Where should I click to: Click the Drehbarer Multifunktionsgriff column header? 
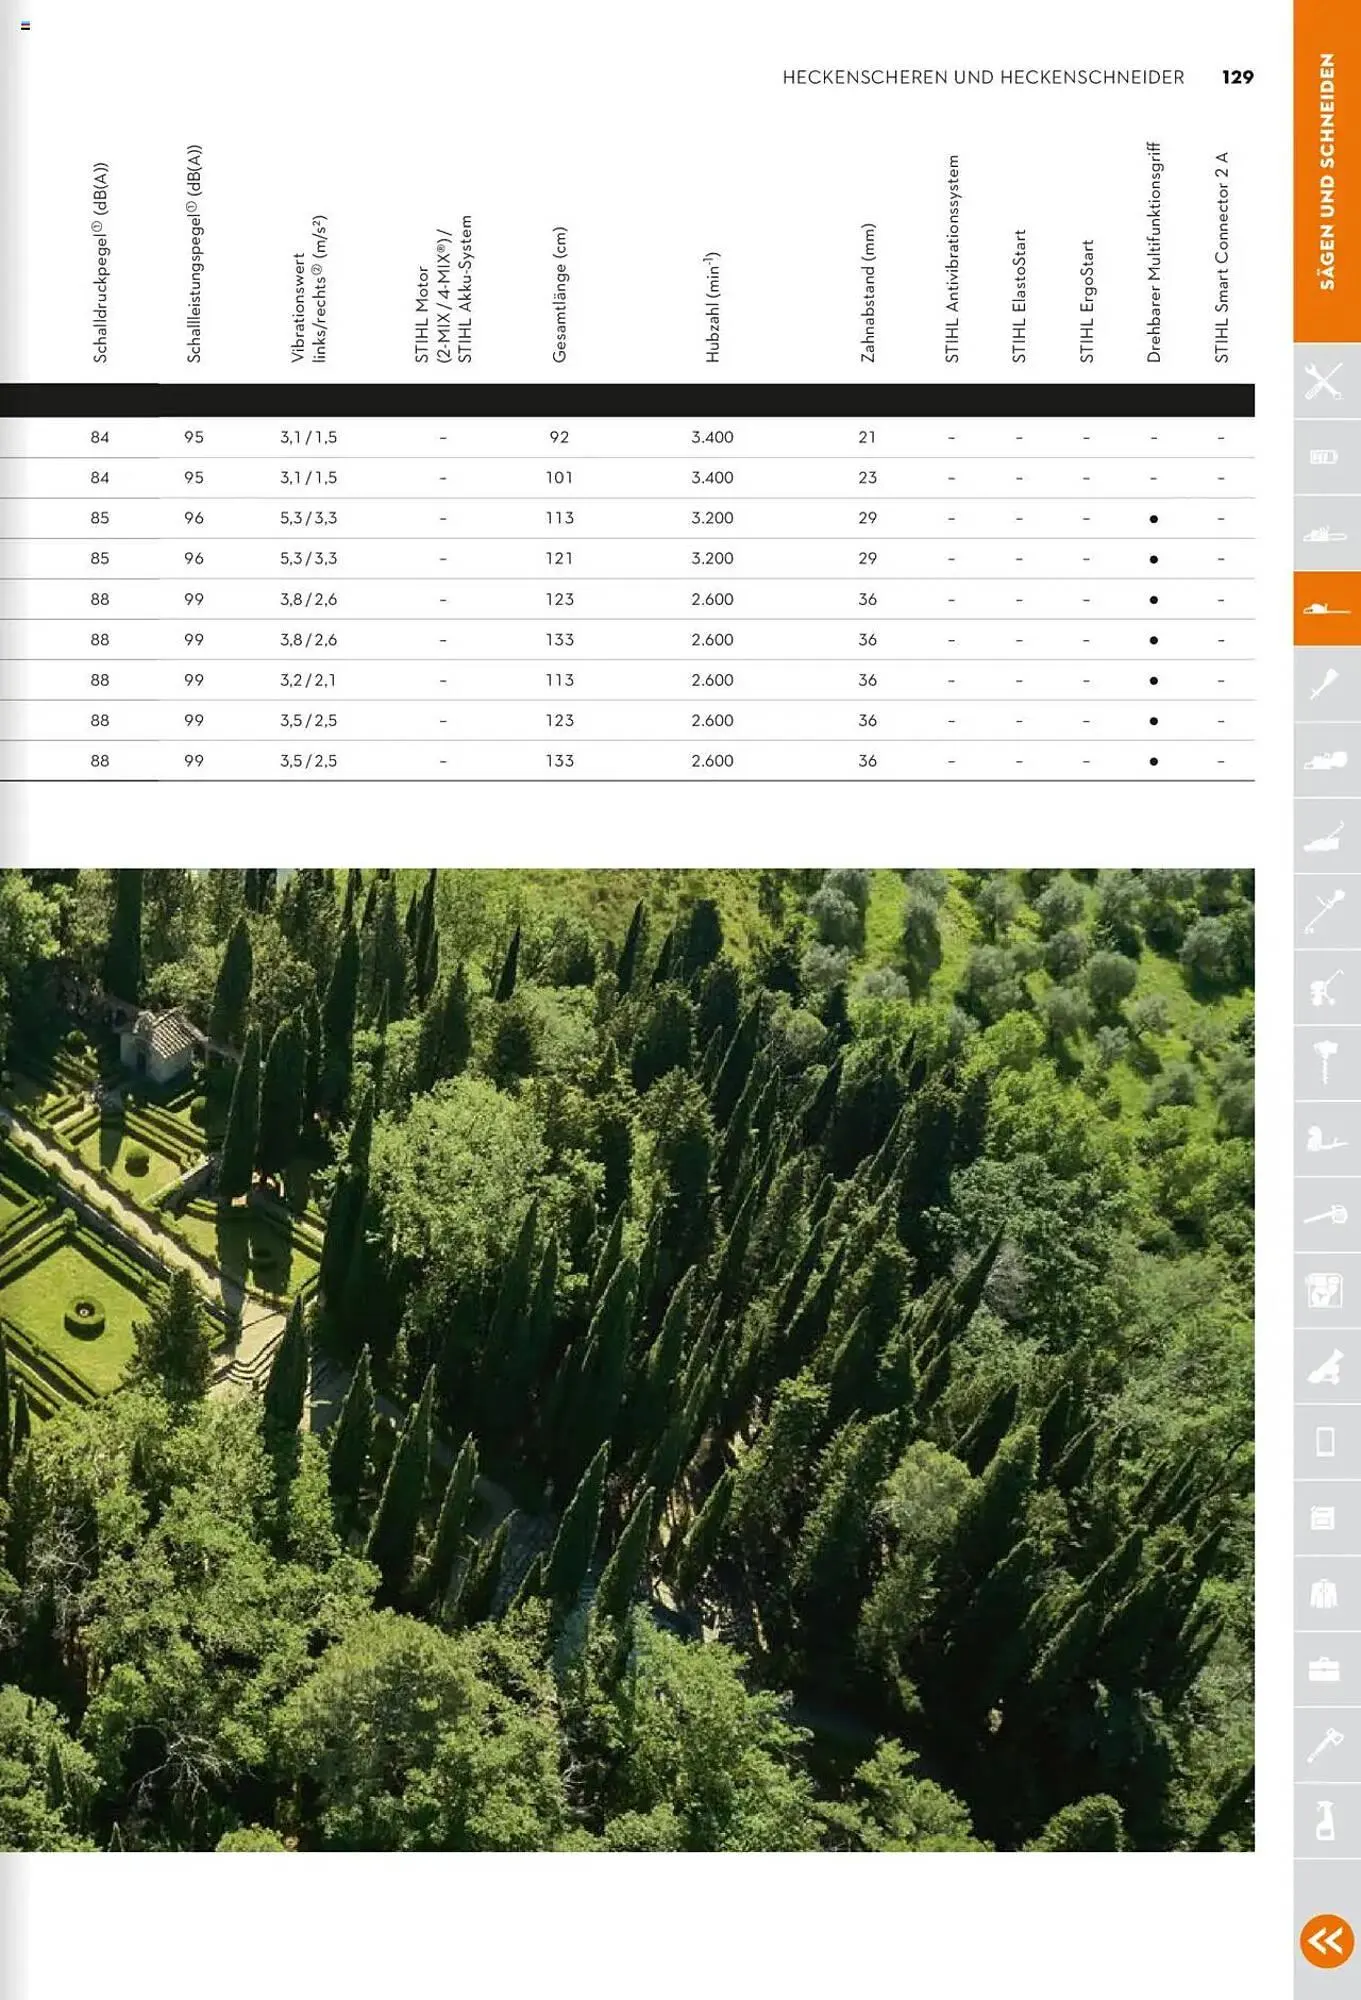(1153, 251)
